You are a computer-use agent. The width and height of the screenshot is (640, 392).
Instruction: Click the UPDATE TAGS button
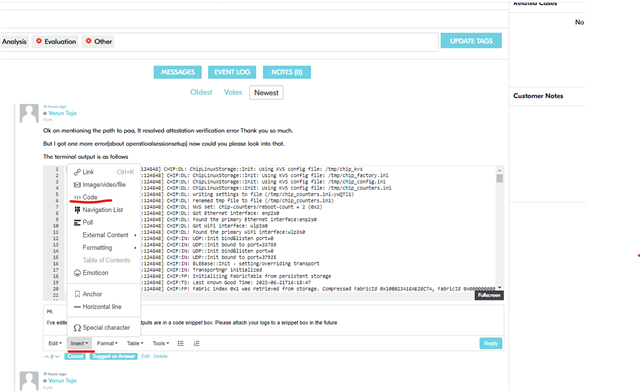471,41
